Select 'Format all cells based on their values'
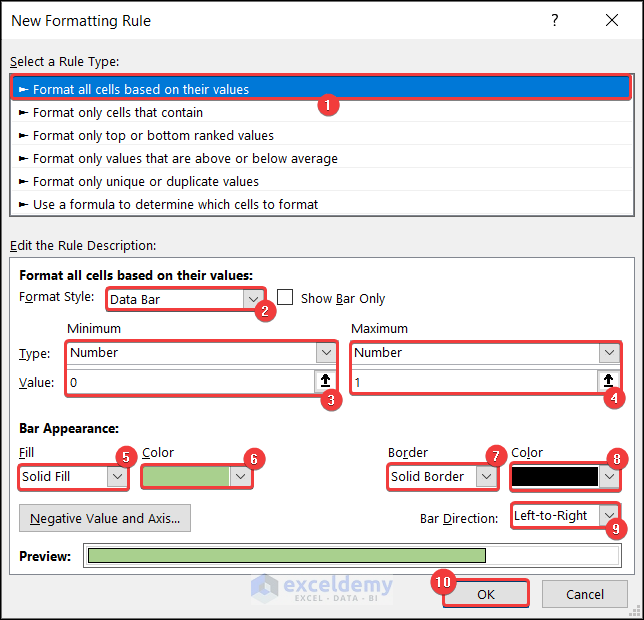This screenshot has width=644, height=620. [141, 89]
